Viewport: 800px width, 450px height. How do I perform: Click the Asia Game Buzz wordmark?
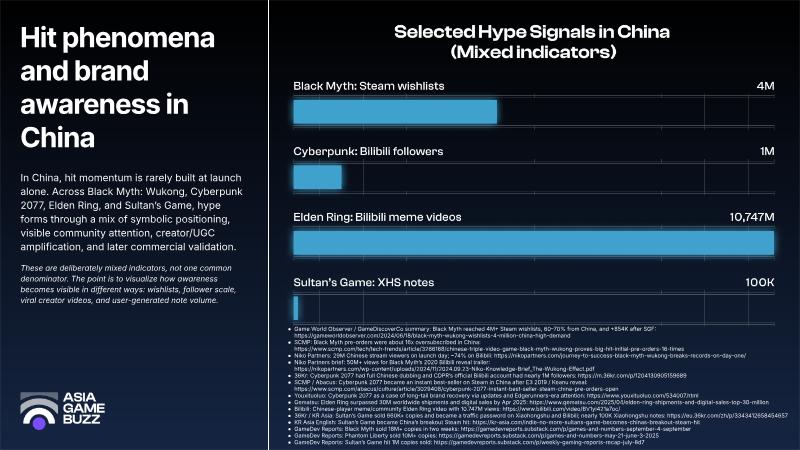click(x=84, y=408)
